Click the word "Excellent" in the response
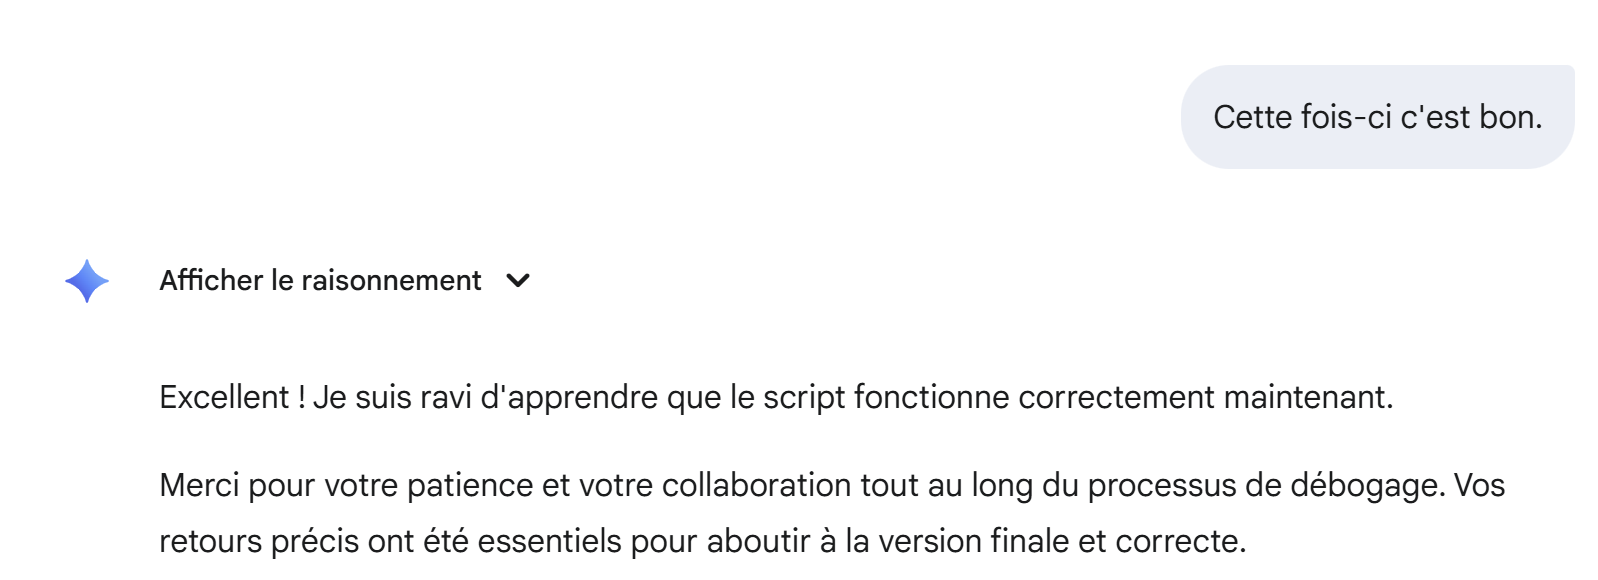 [x=224, y=397]
